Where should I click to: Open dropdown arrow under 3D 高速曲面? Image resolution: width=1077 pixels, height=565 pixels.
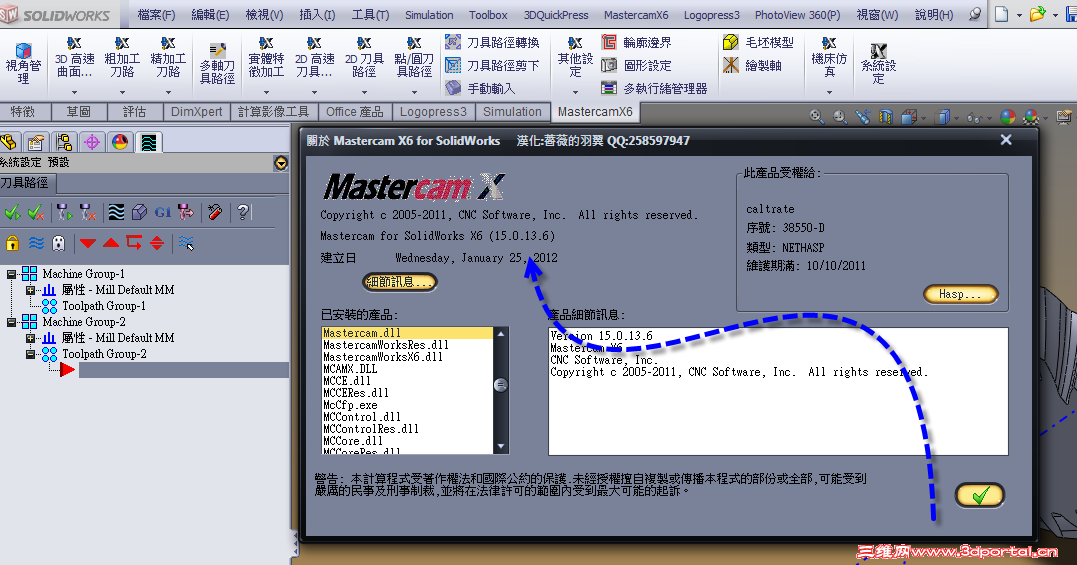[74, 92]
